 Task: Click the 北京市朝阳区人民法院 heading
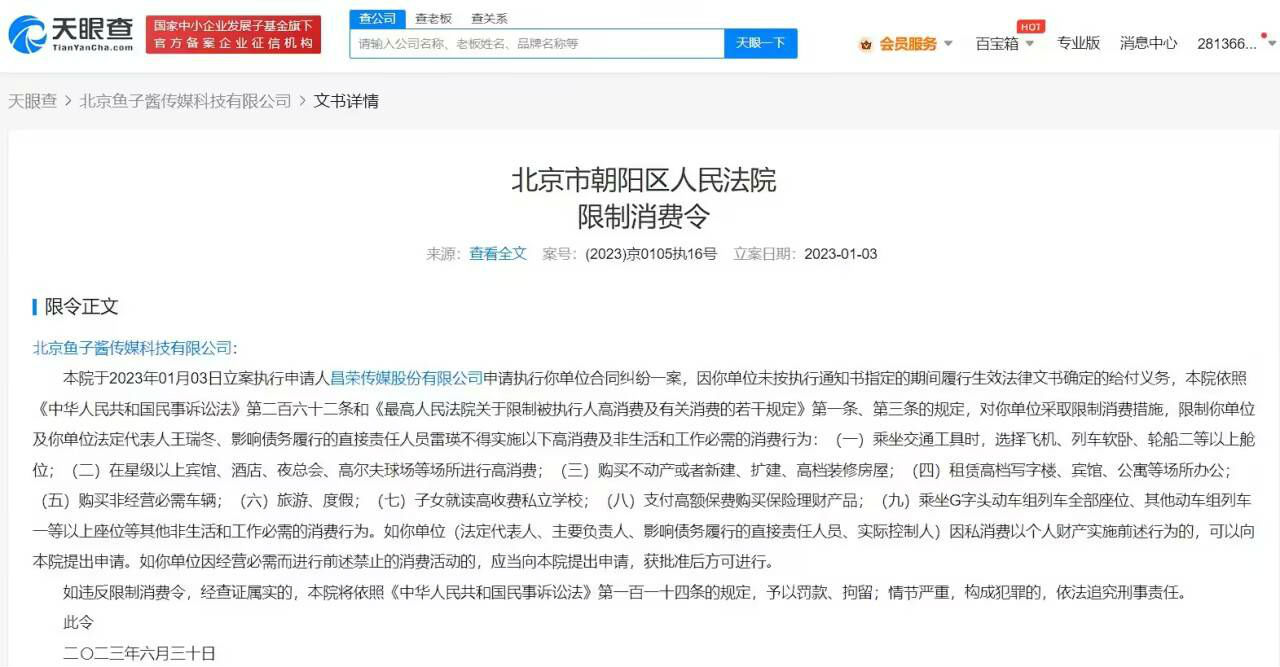[644, 181]
